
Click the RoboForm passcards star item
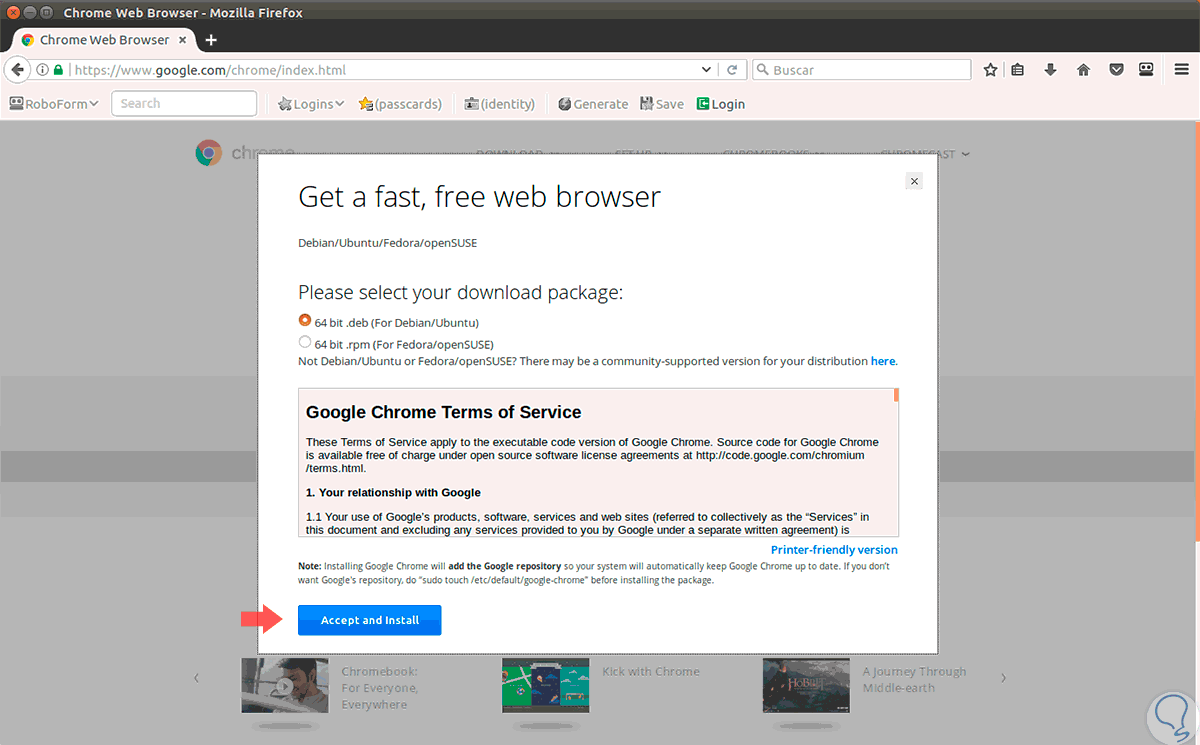400,104
